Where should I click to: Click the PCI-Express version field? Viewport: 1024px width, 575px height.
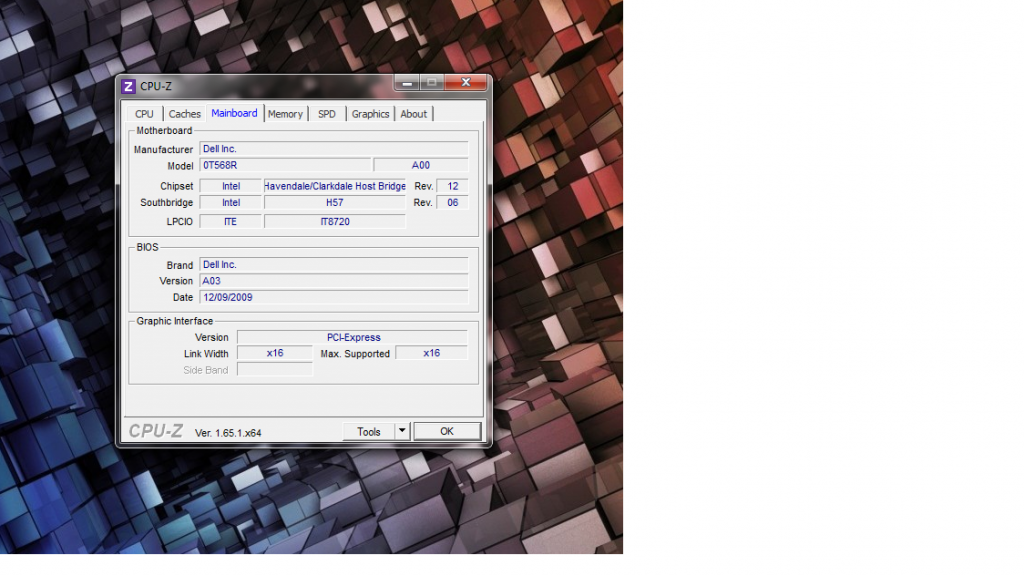pyautogui.click(x=353, y=337)
